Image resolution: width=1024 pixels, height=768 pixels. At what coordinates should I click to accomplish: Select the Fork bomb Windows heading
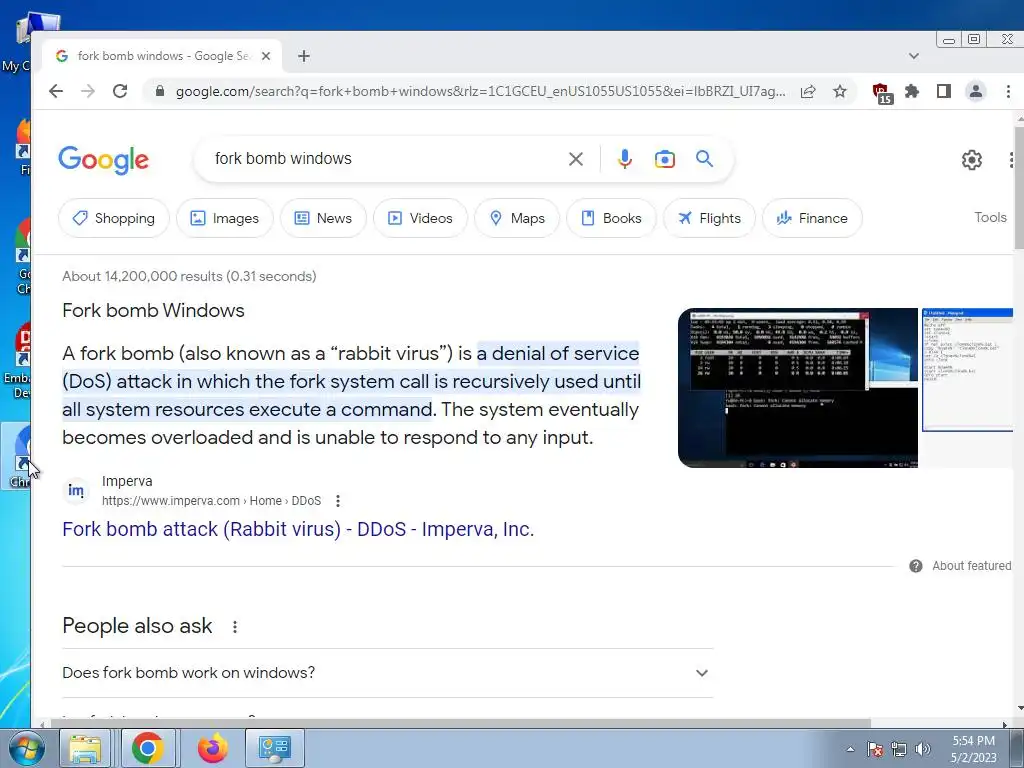[153, 310]
